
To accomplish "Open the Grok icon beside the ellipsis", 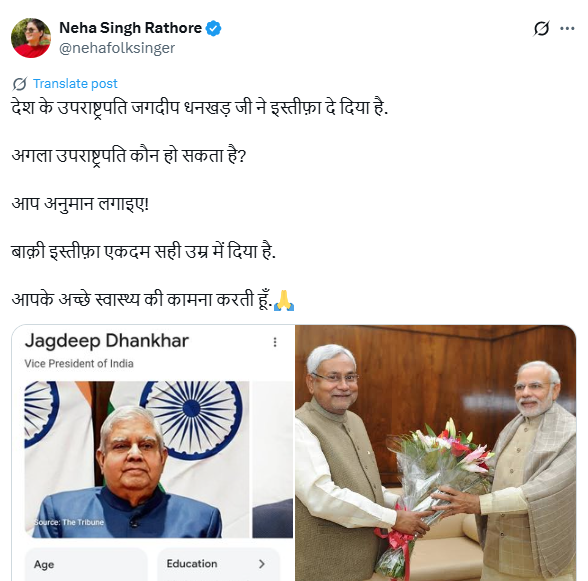I will (541, 29).
